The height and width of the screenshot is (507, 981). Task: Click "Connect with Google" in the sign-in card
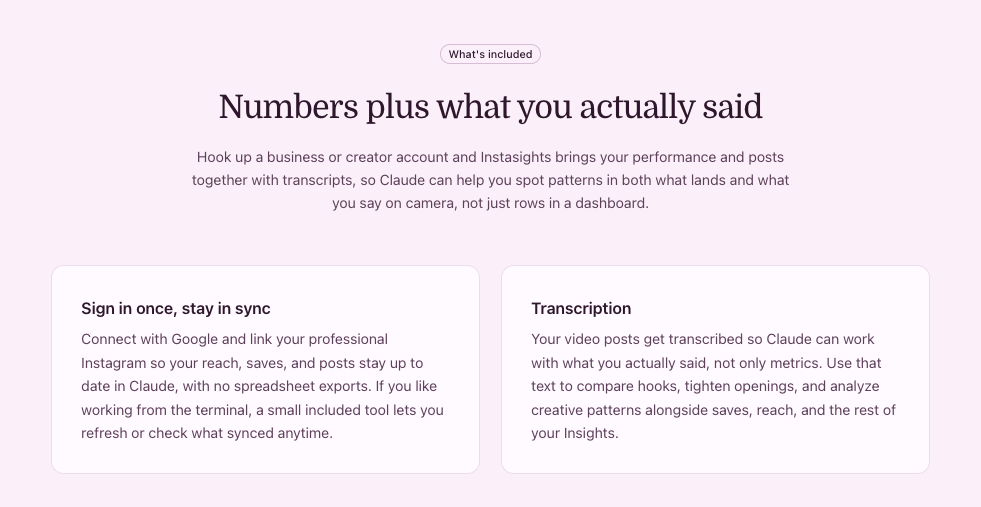pos(149,339)
